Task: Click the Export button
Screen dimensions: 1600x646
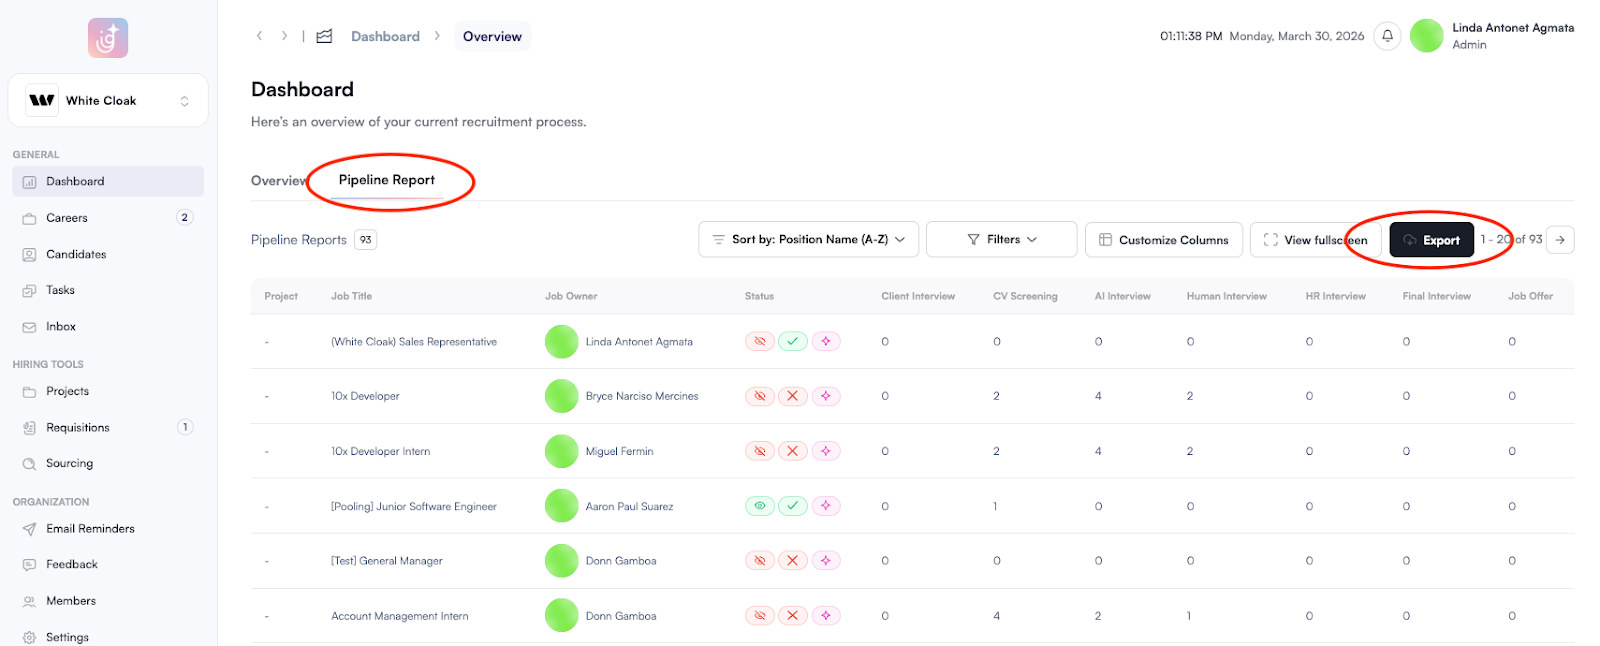Action: pyautogui.click(x=1432, y=240)
